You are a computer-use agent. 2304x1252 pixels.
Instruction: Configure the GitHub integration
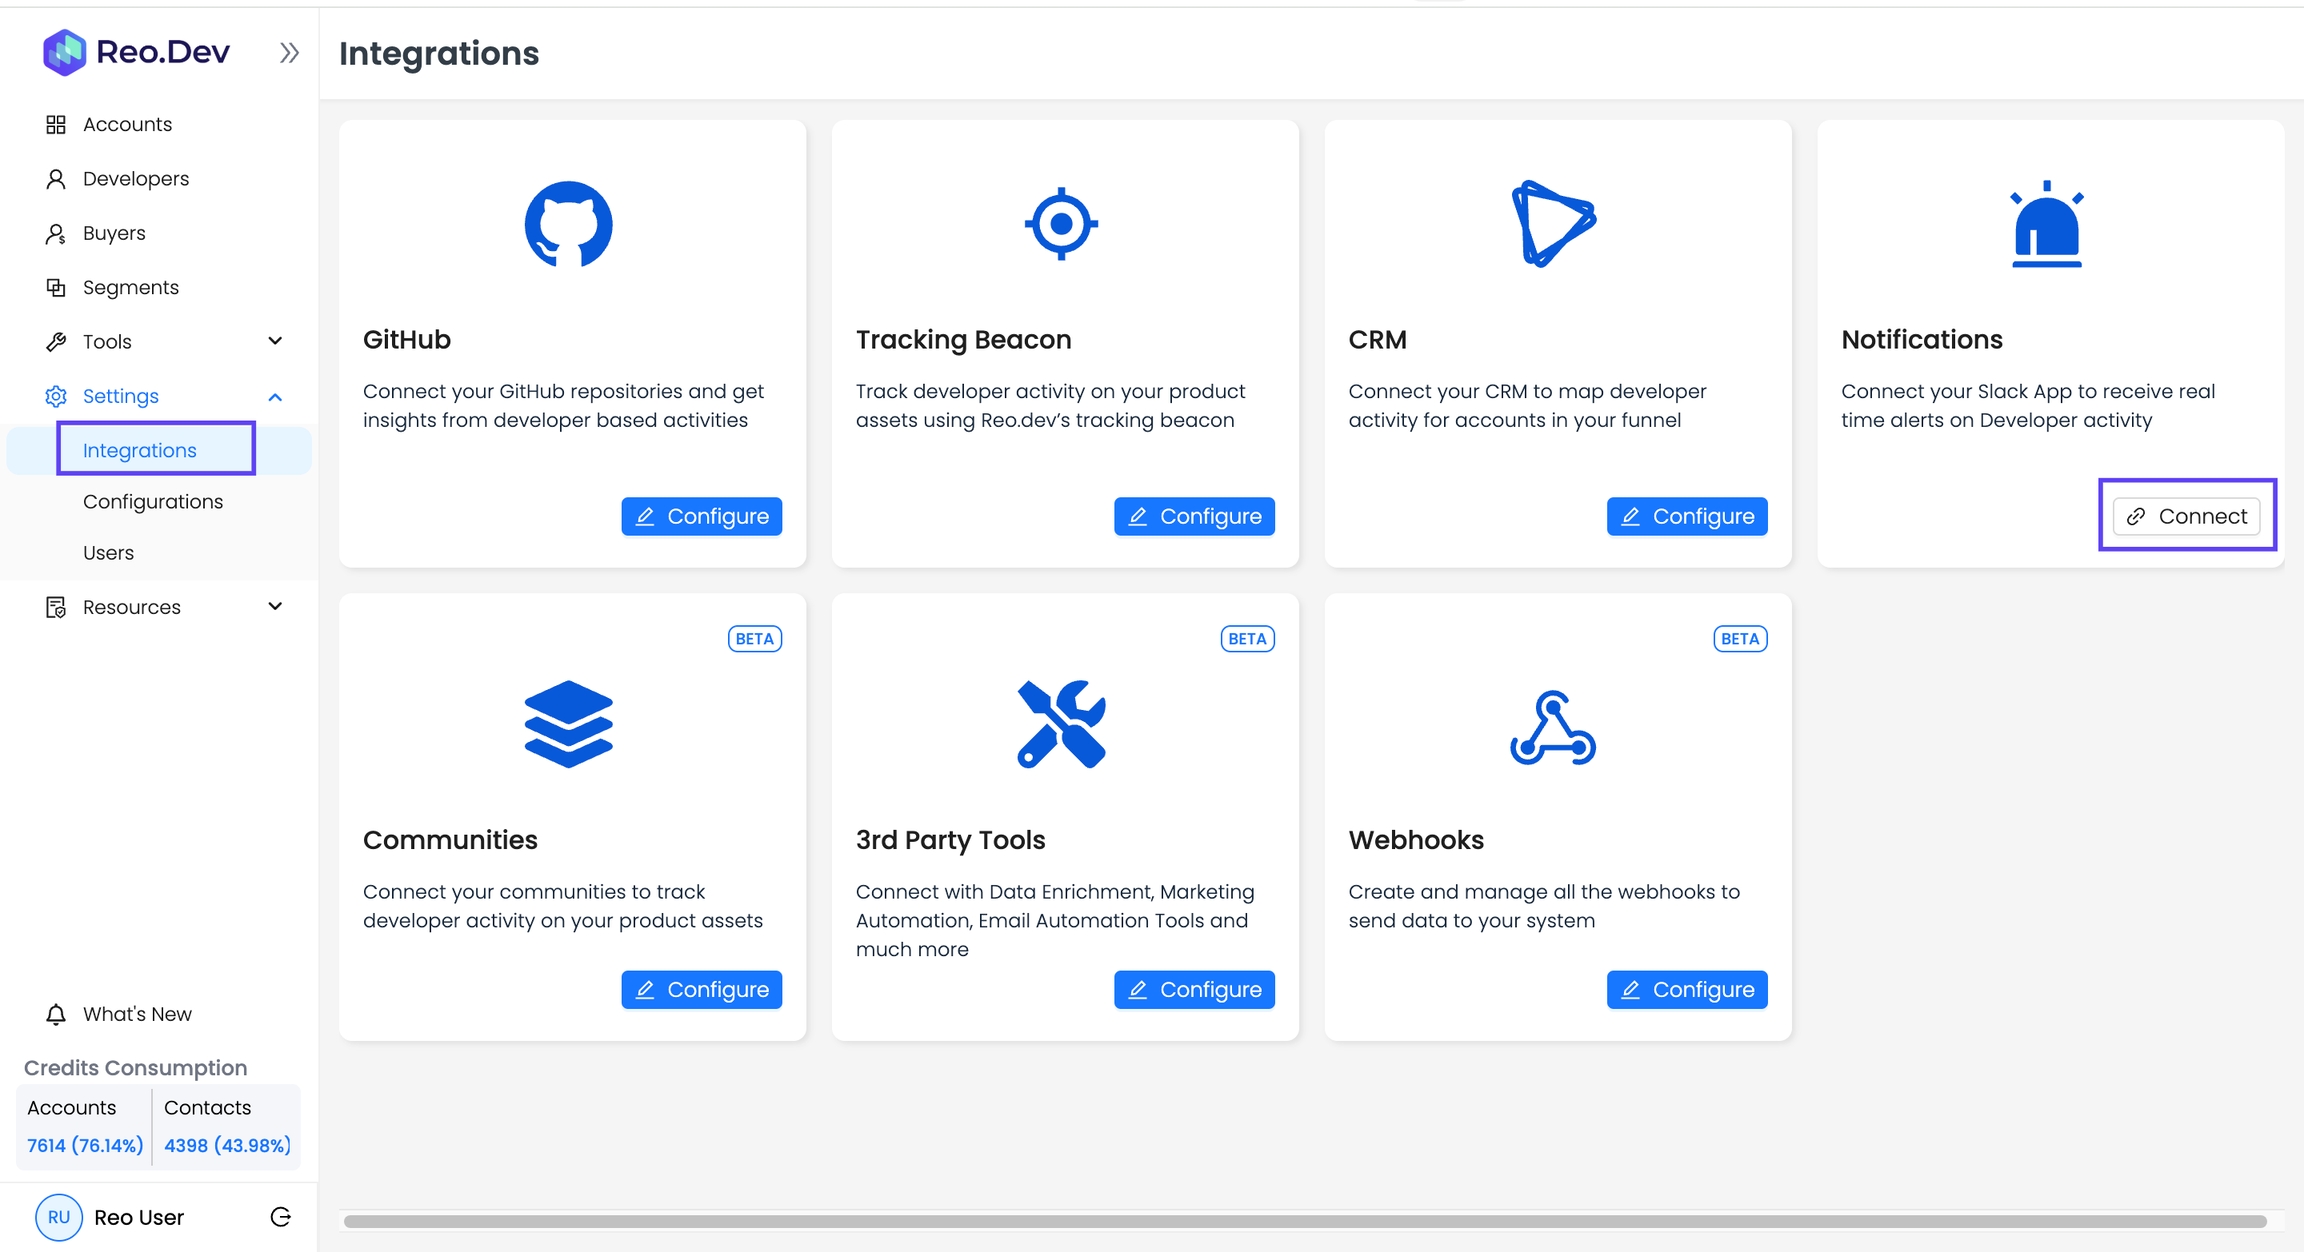click(x=701, y=516)
